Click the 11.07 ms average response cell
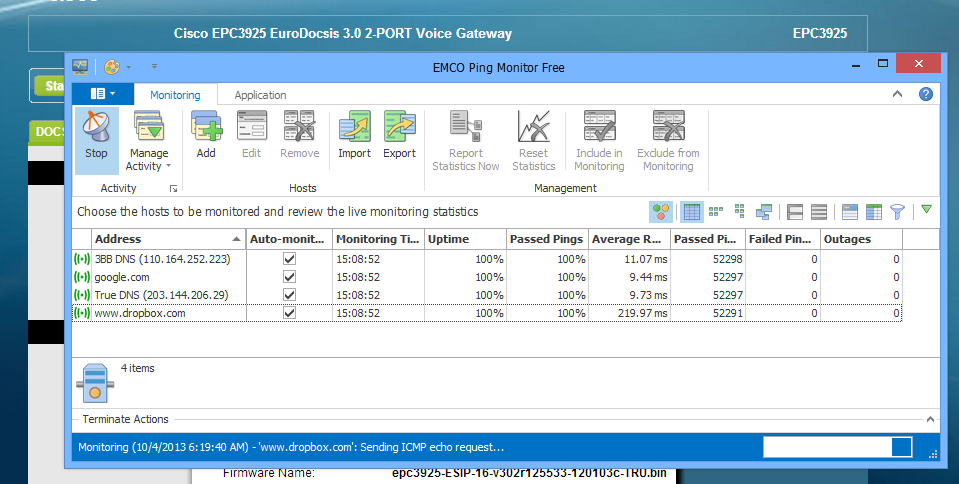This screenshot has height=484, width=959. tap(629, 259)
